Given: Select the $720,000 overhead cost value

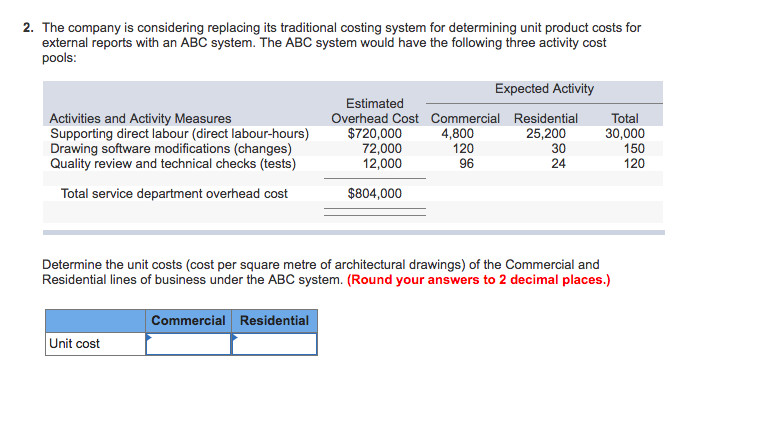Looking at the screenshot, I should (375, 133).
